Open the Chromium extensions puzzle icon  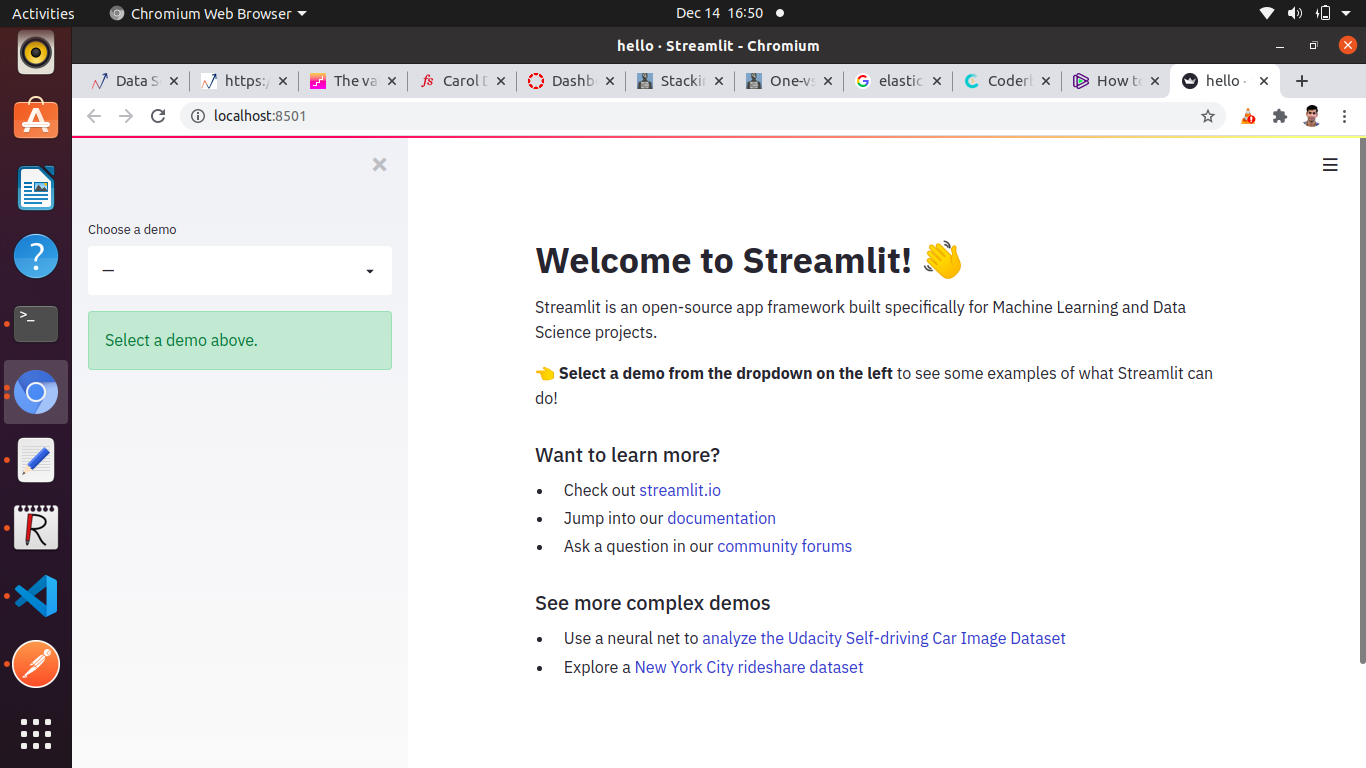[1279, 116]
